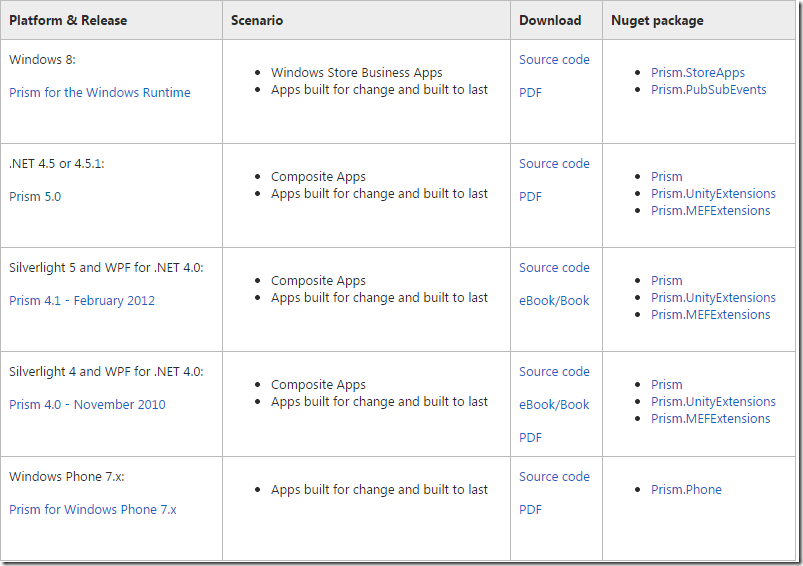
Task: Click the Platform & Release column header
Action: point(68,20)
